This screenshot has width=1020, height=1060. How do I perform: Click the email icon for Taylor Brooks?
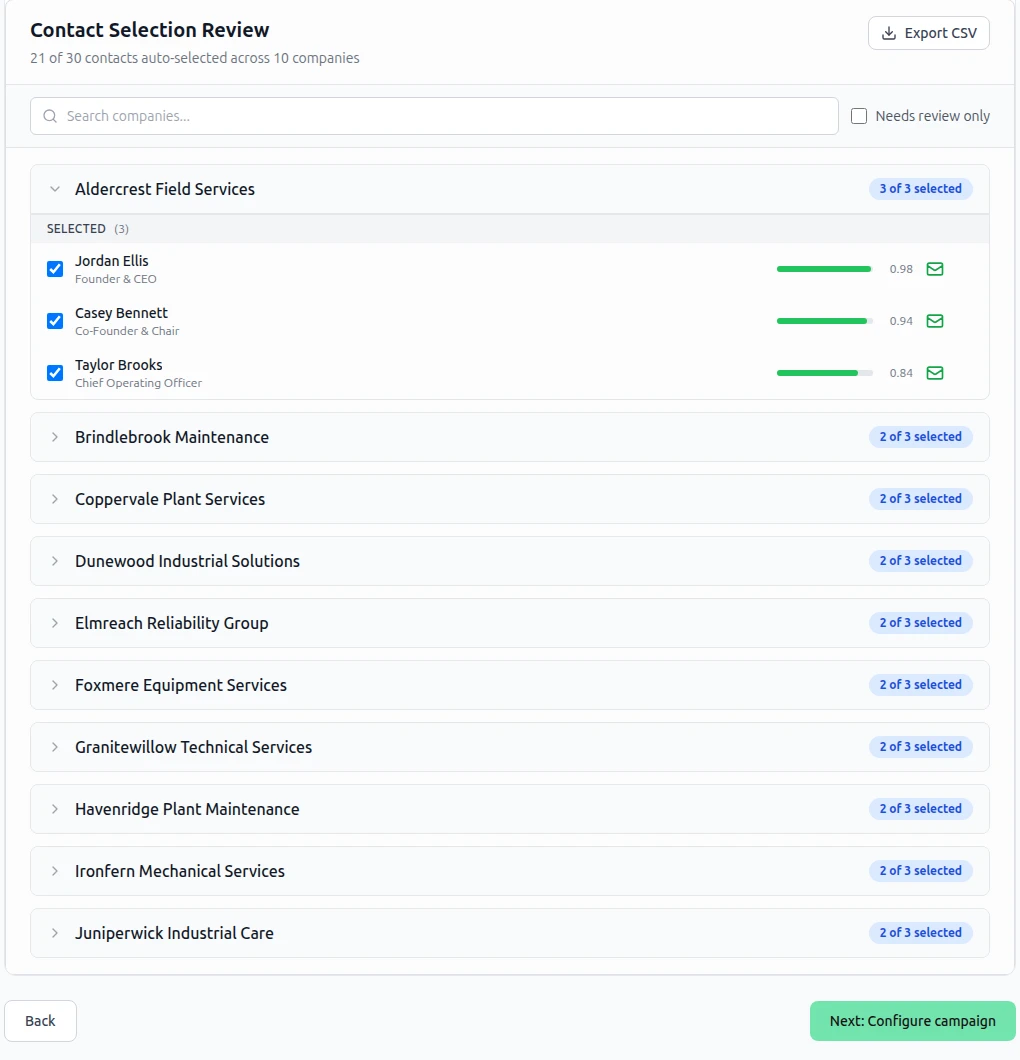point(934,373)
